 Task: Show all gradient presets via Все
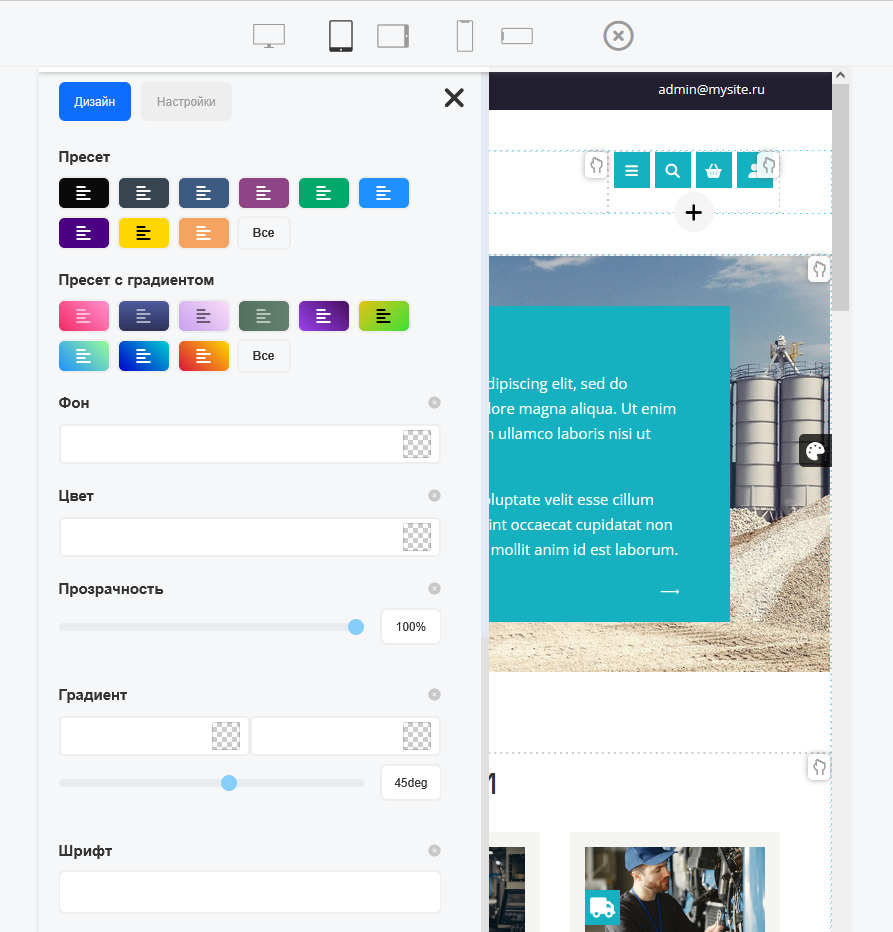tap(264, 356)
